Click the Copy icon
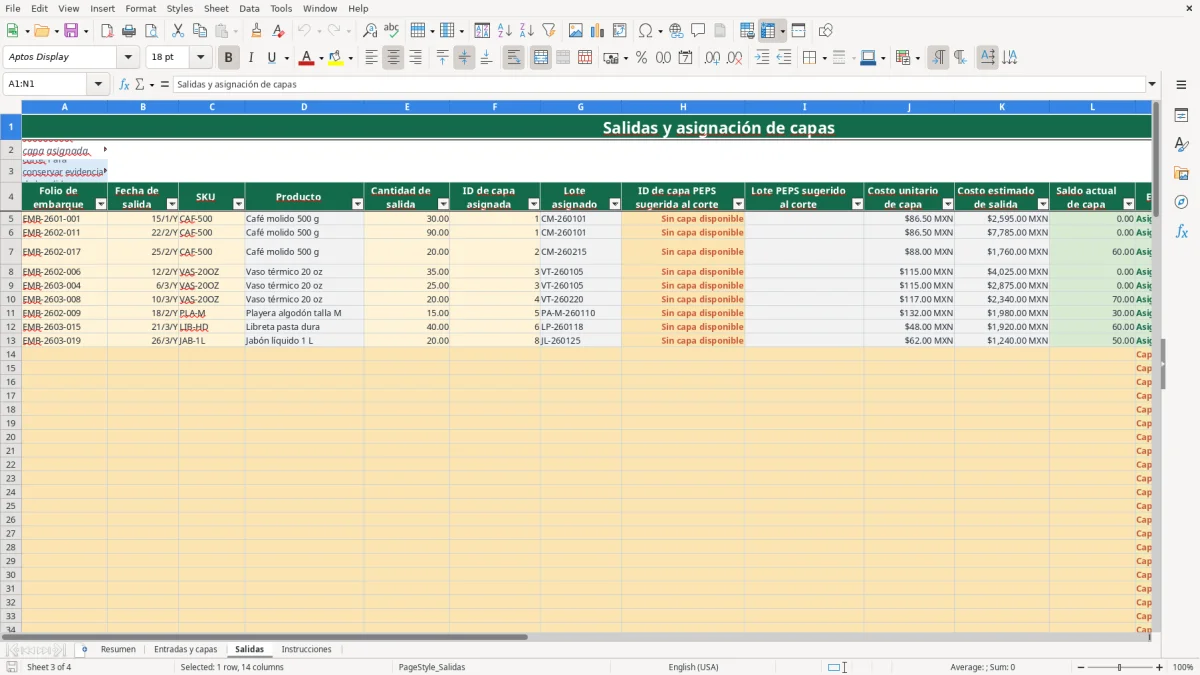Image resolution: width=1200 pixels, height=675 pixels. point(200,31)
